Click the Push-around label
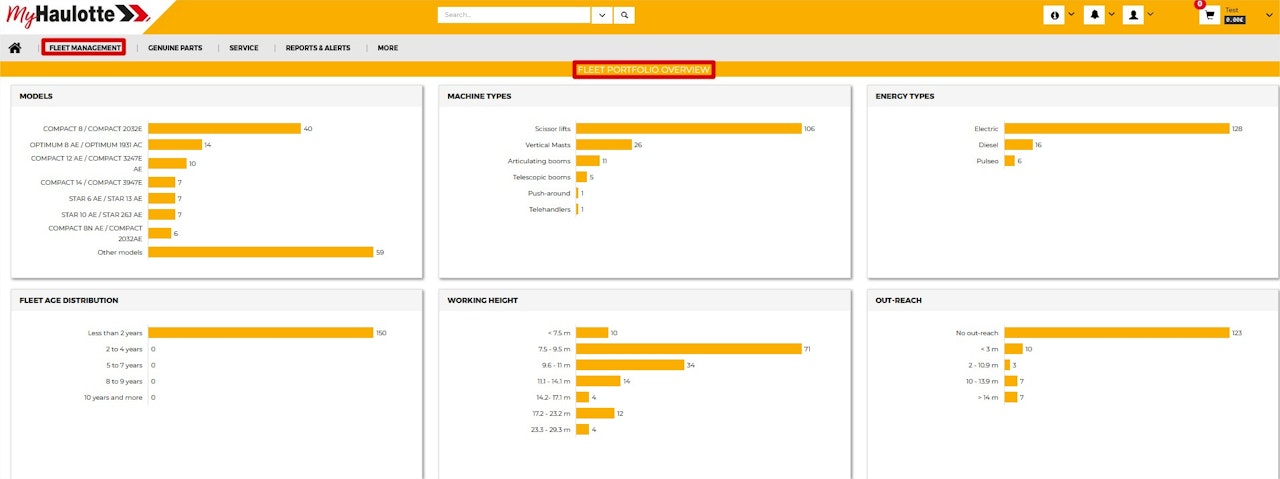Screen dimensions: 1280x479 coord(549,193)
